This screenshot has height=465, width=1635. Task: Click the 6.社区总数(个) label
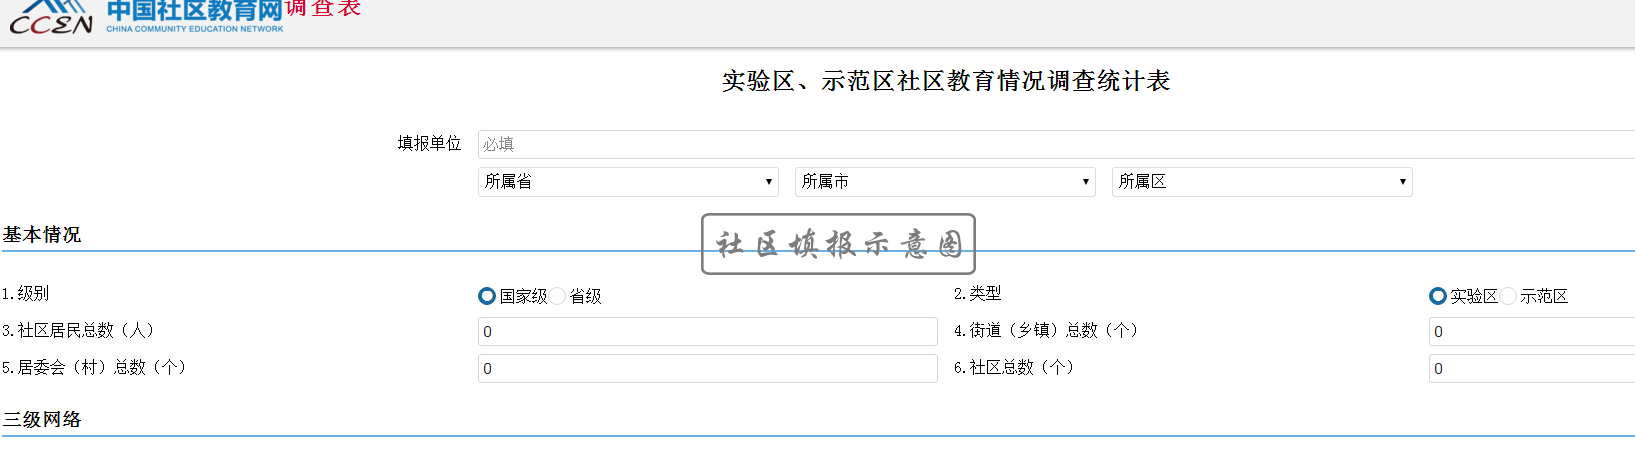pyautogui.click(x=1014, y=368)
